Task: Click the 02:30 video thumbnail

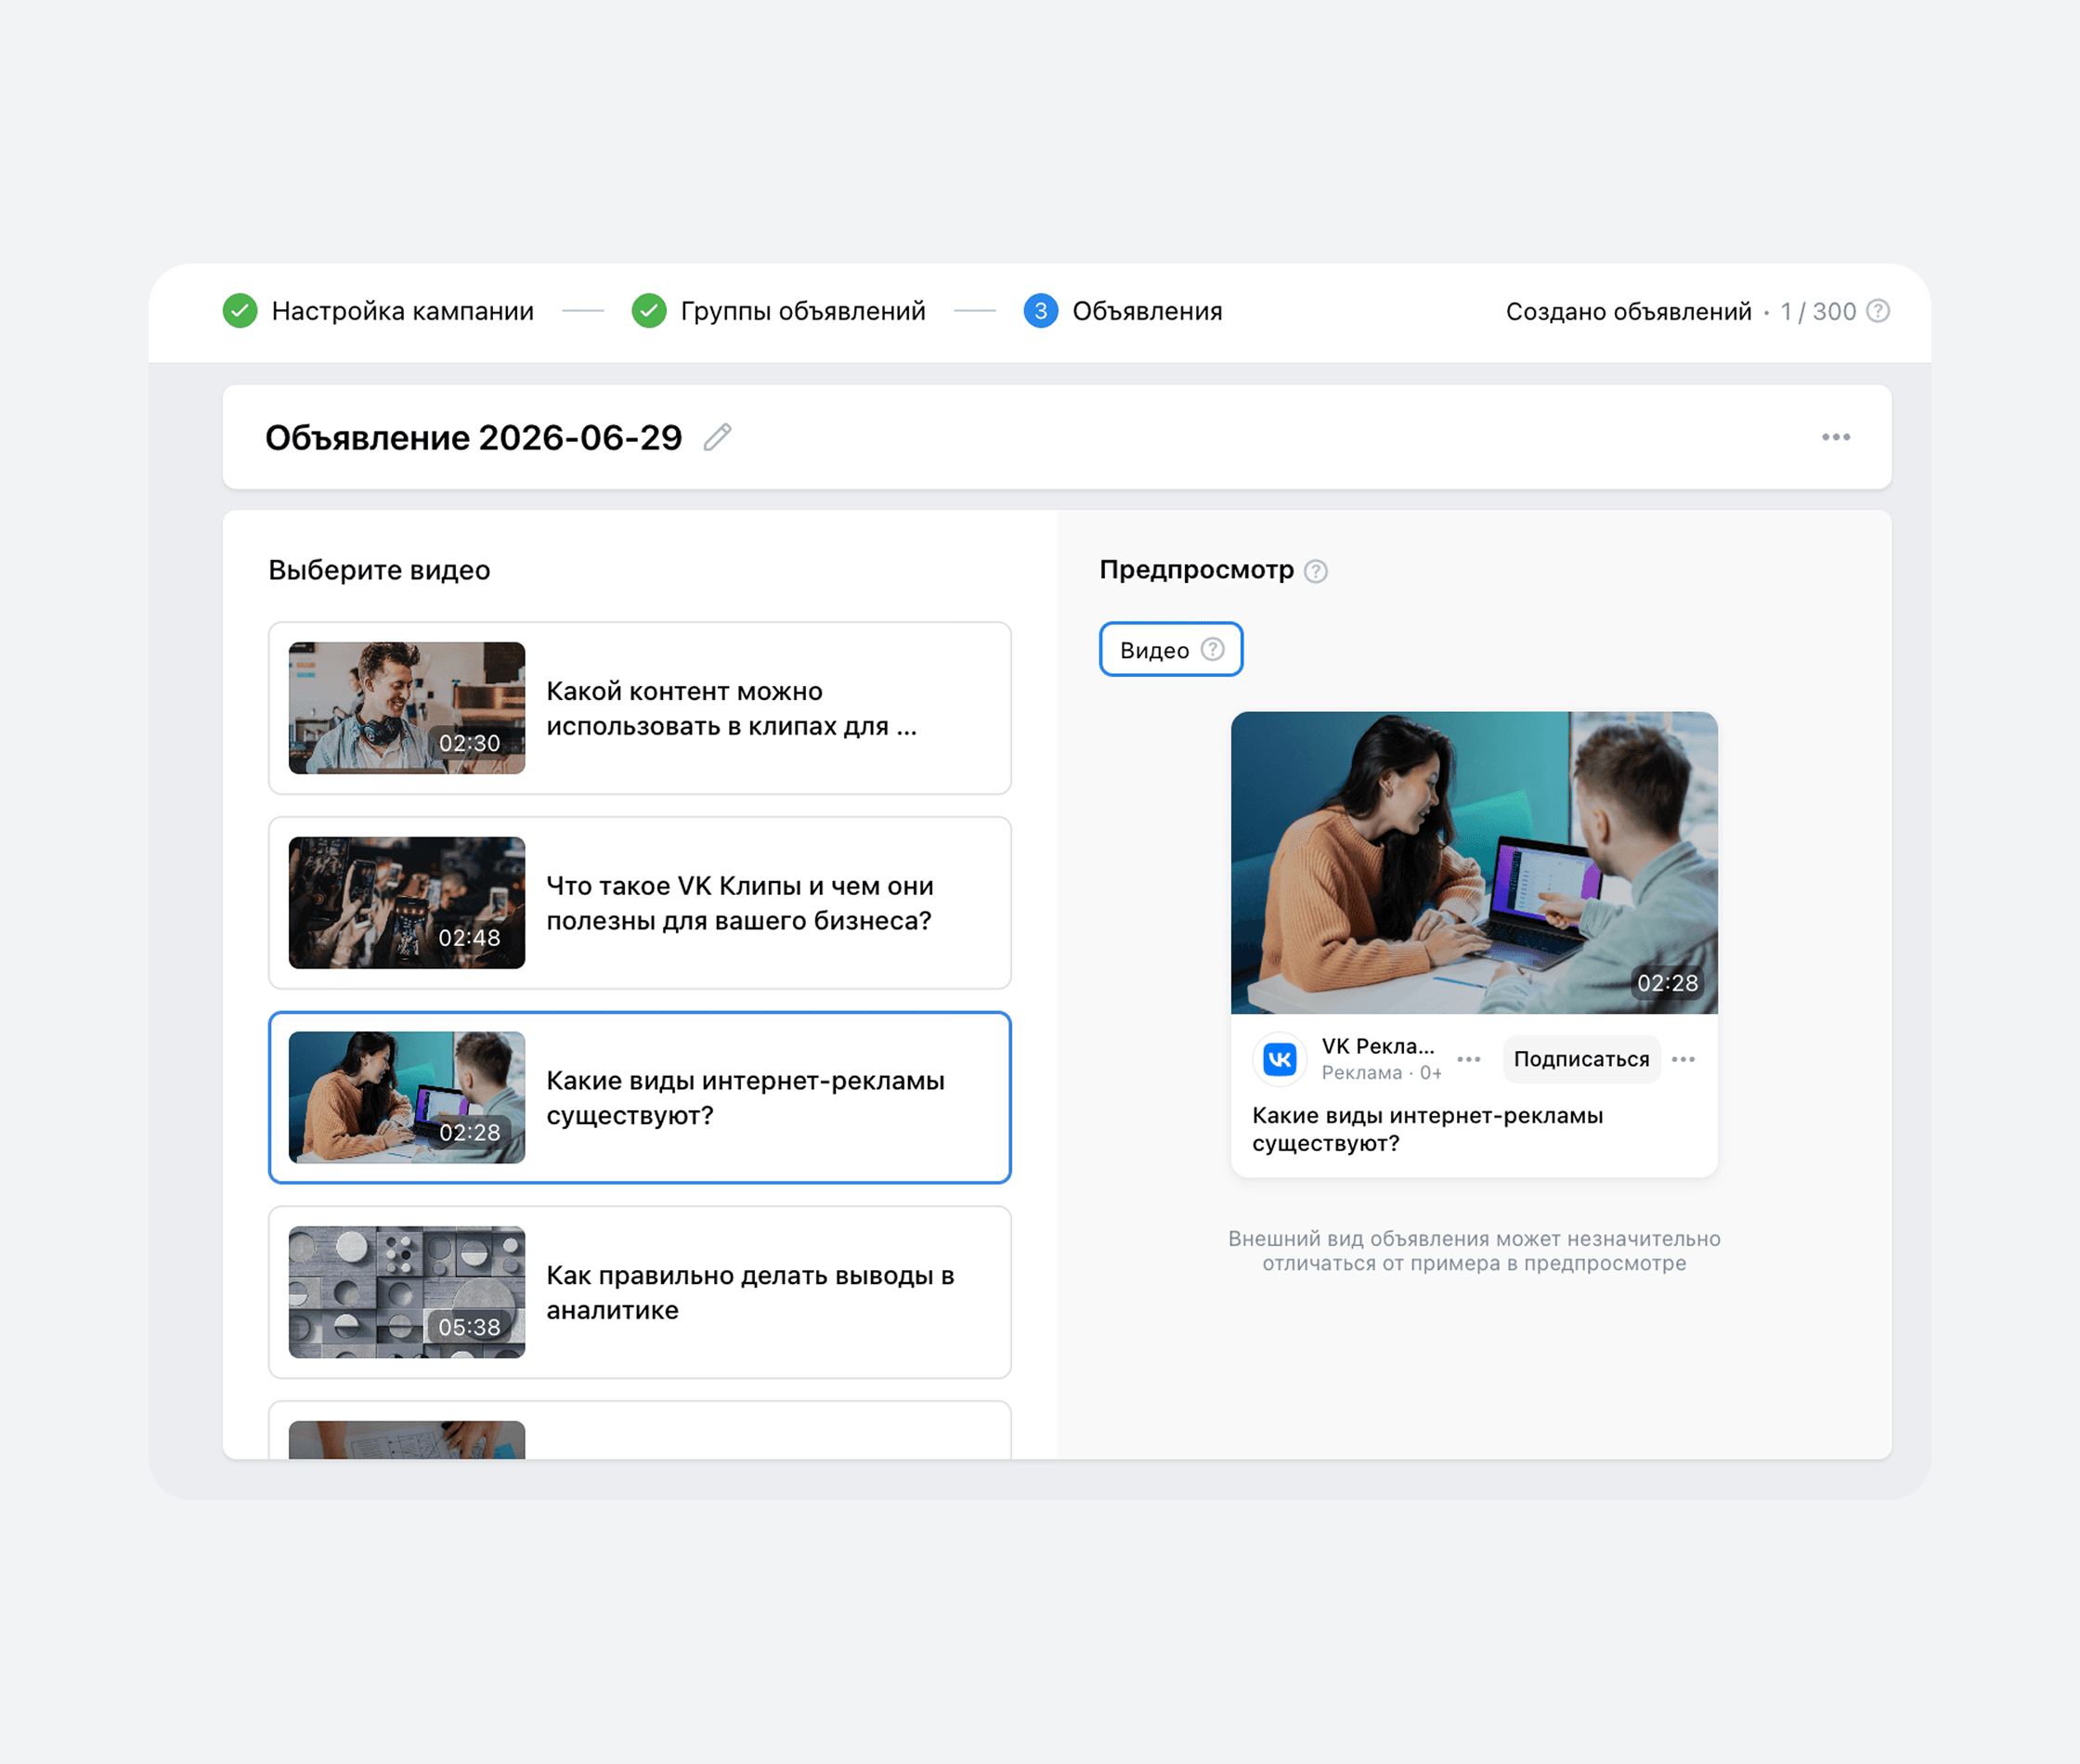Action: click(407, 708)
